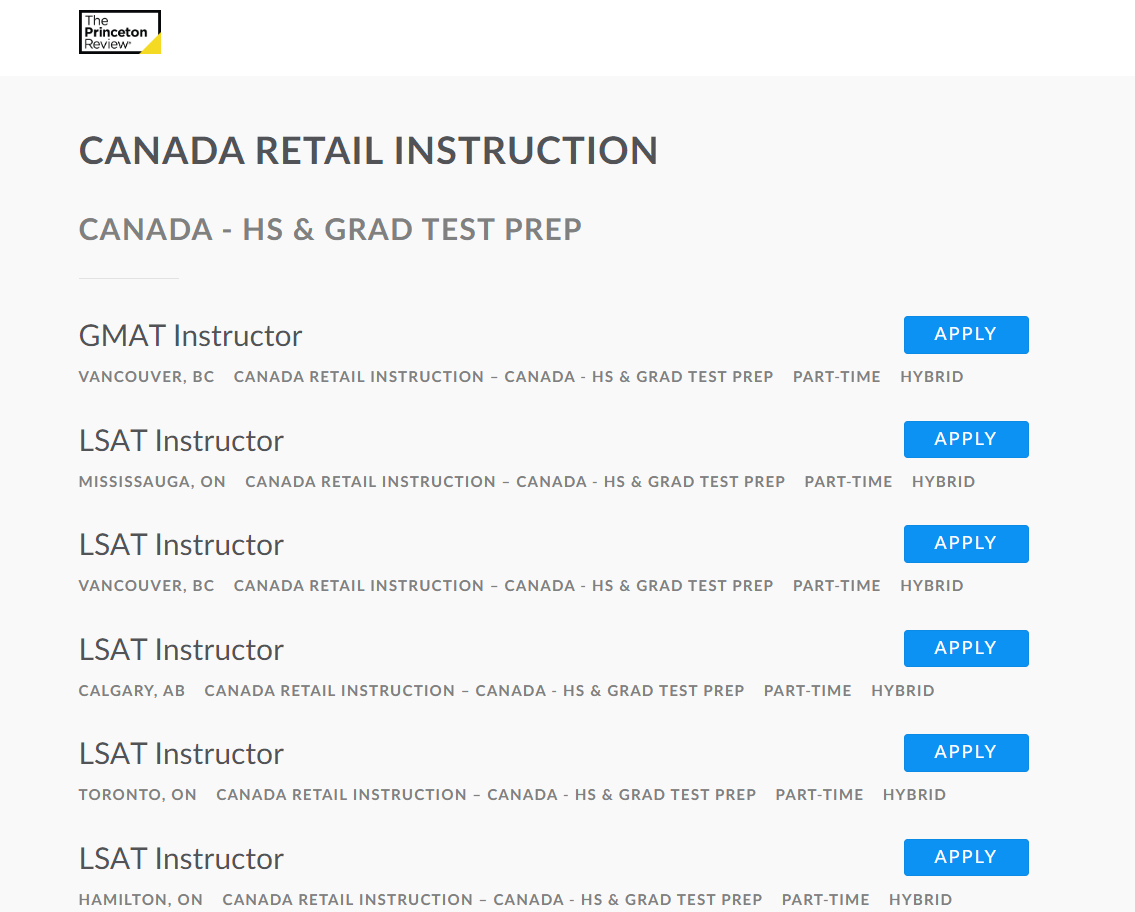1135x912 pixels.
Task: Open the Toronto LSAT Instructor job title
Action: (181, 754)
